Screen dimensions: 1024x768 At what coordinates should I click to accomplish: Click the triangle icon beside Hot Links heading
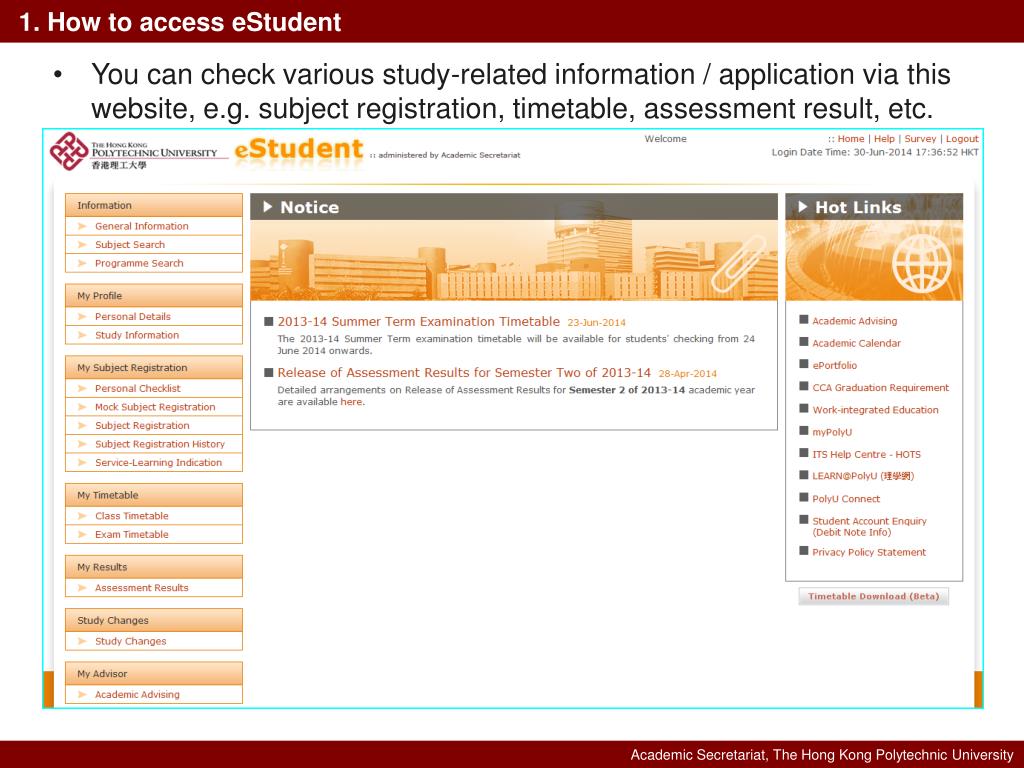[x=803, y=207]
